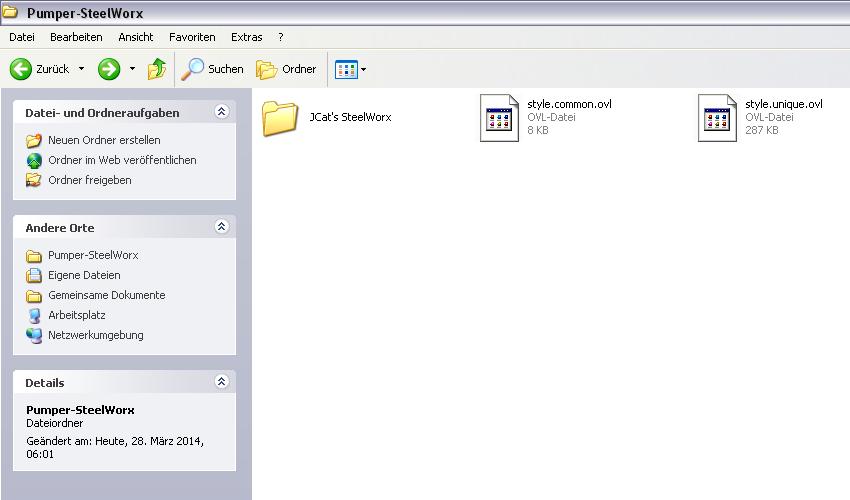This screenshot has width=850, height=500.
Task: Go up one folder level icon
Action: coord(157,69)
